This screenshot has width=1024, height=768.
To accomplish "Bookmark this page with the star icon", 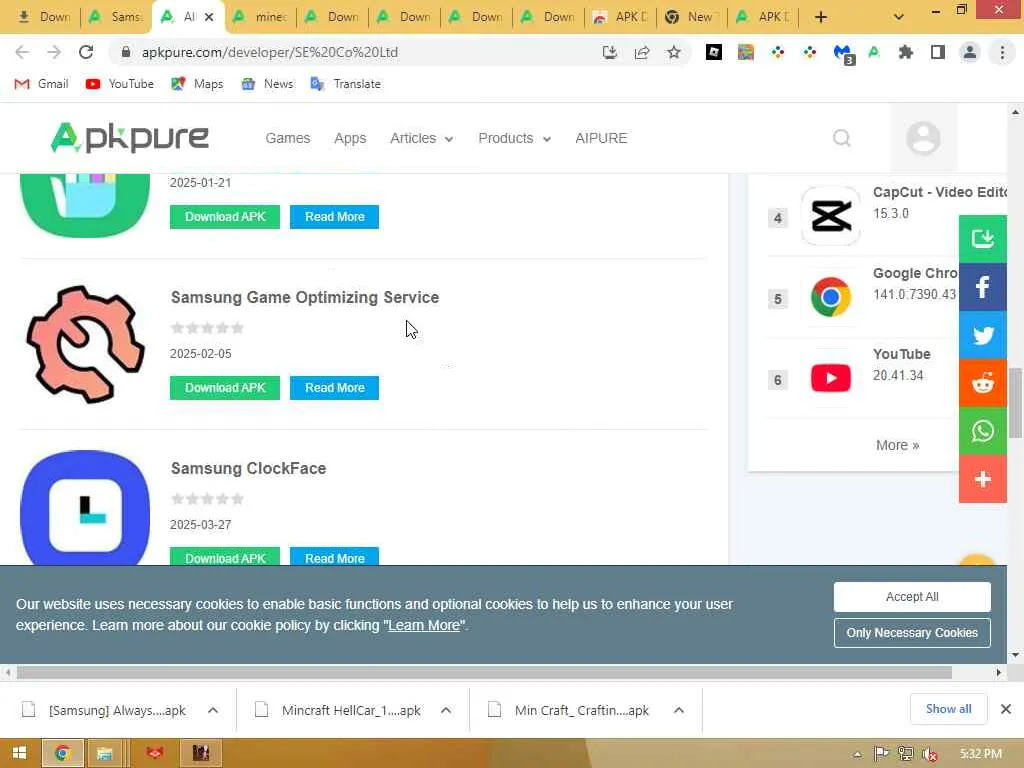I will [673, 52].
